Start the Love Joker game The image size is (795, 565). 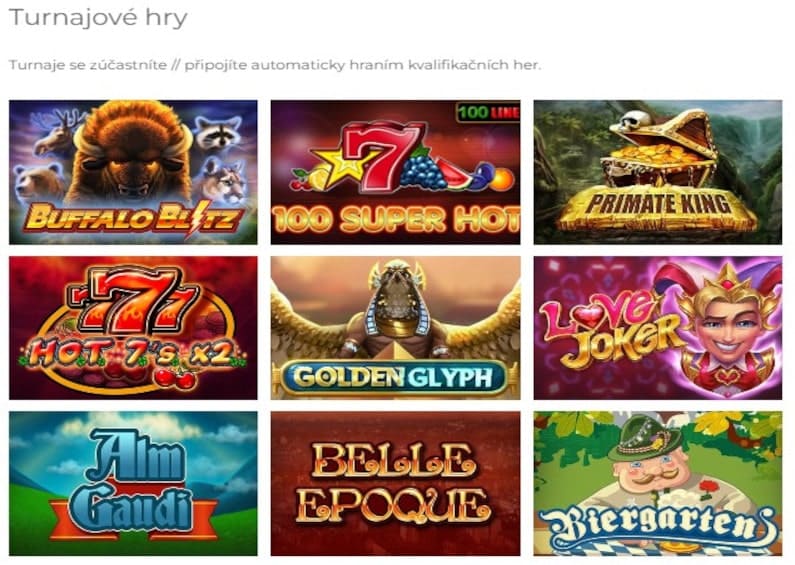(x=658, y=328)
